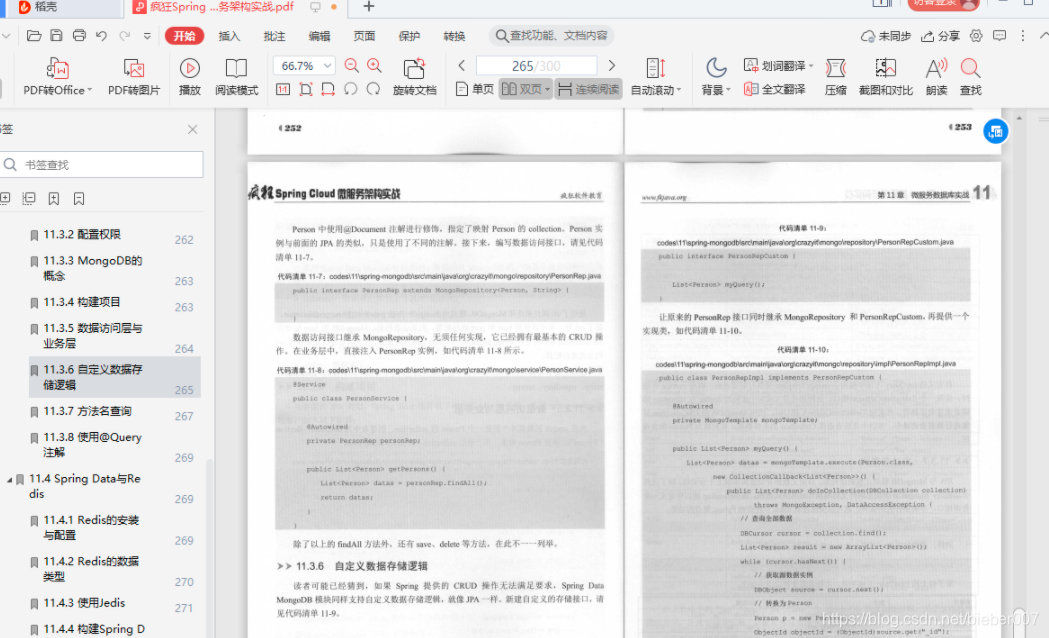Open the 划词翻译 word translation dropdown
The image size is (1049, 638).
778,66
